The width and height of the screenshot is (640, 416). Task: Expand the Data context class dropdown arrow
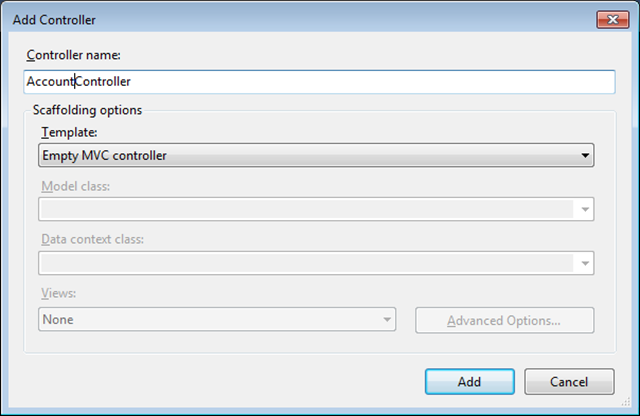[x=583, y=264]
